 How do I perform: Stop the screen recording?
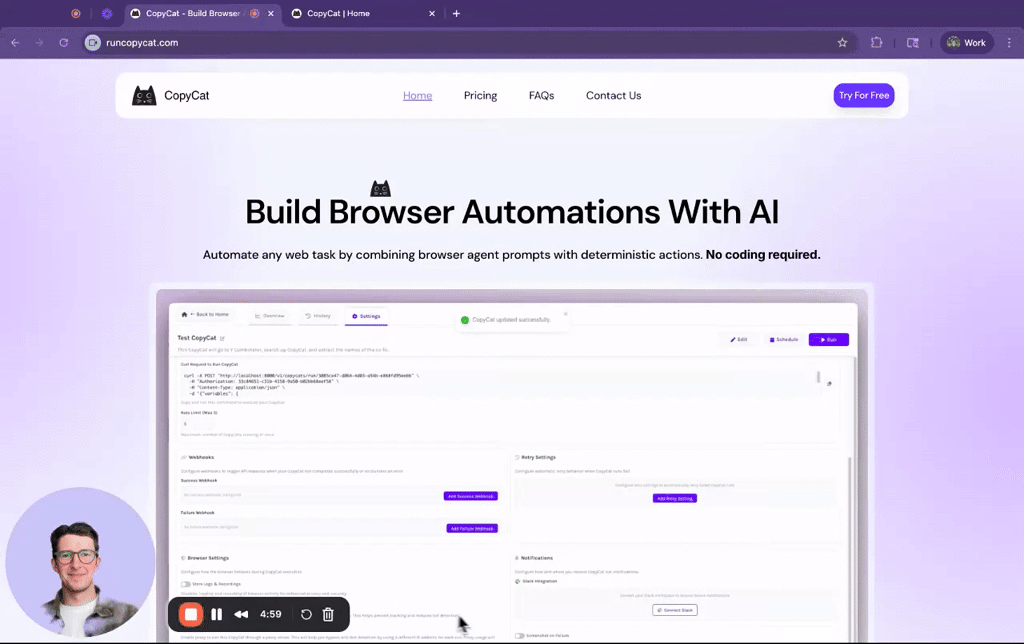point(191,614)
